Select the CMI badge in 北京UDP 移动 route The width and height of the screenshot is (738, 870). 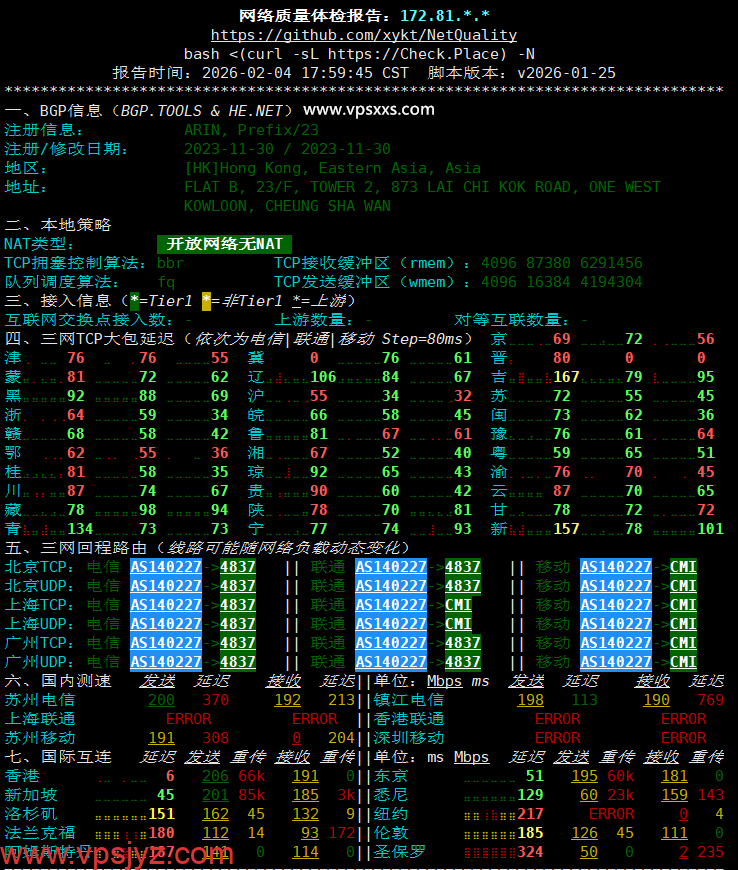[x=683, y=586]
